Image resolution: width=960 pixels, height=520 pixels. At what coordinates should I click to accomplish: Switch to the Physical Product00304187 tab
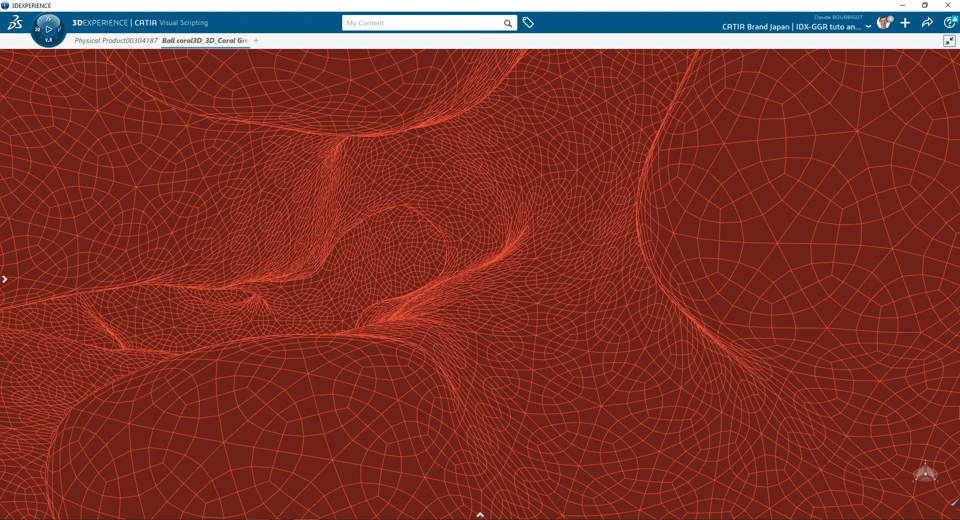tap(116, 40)
